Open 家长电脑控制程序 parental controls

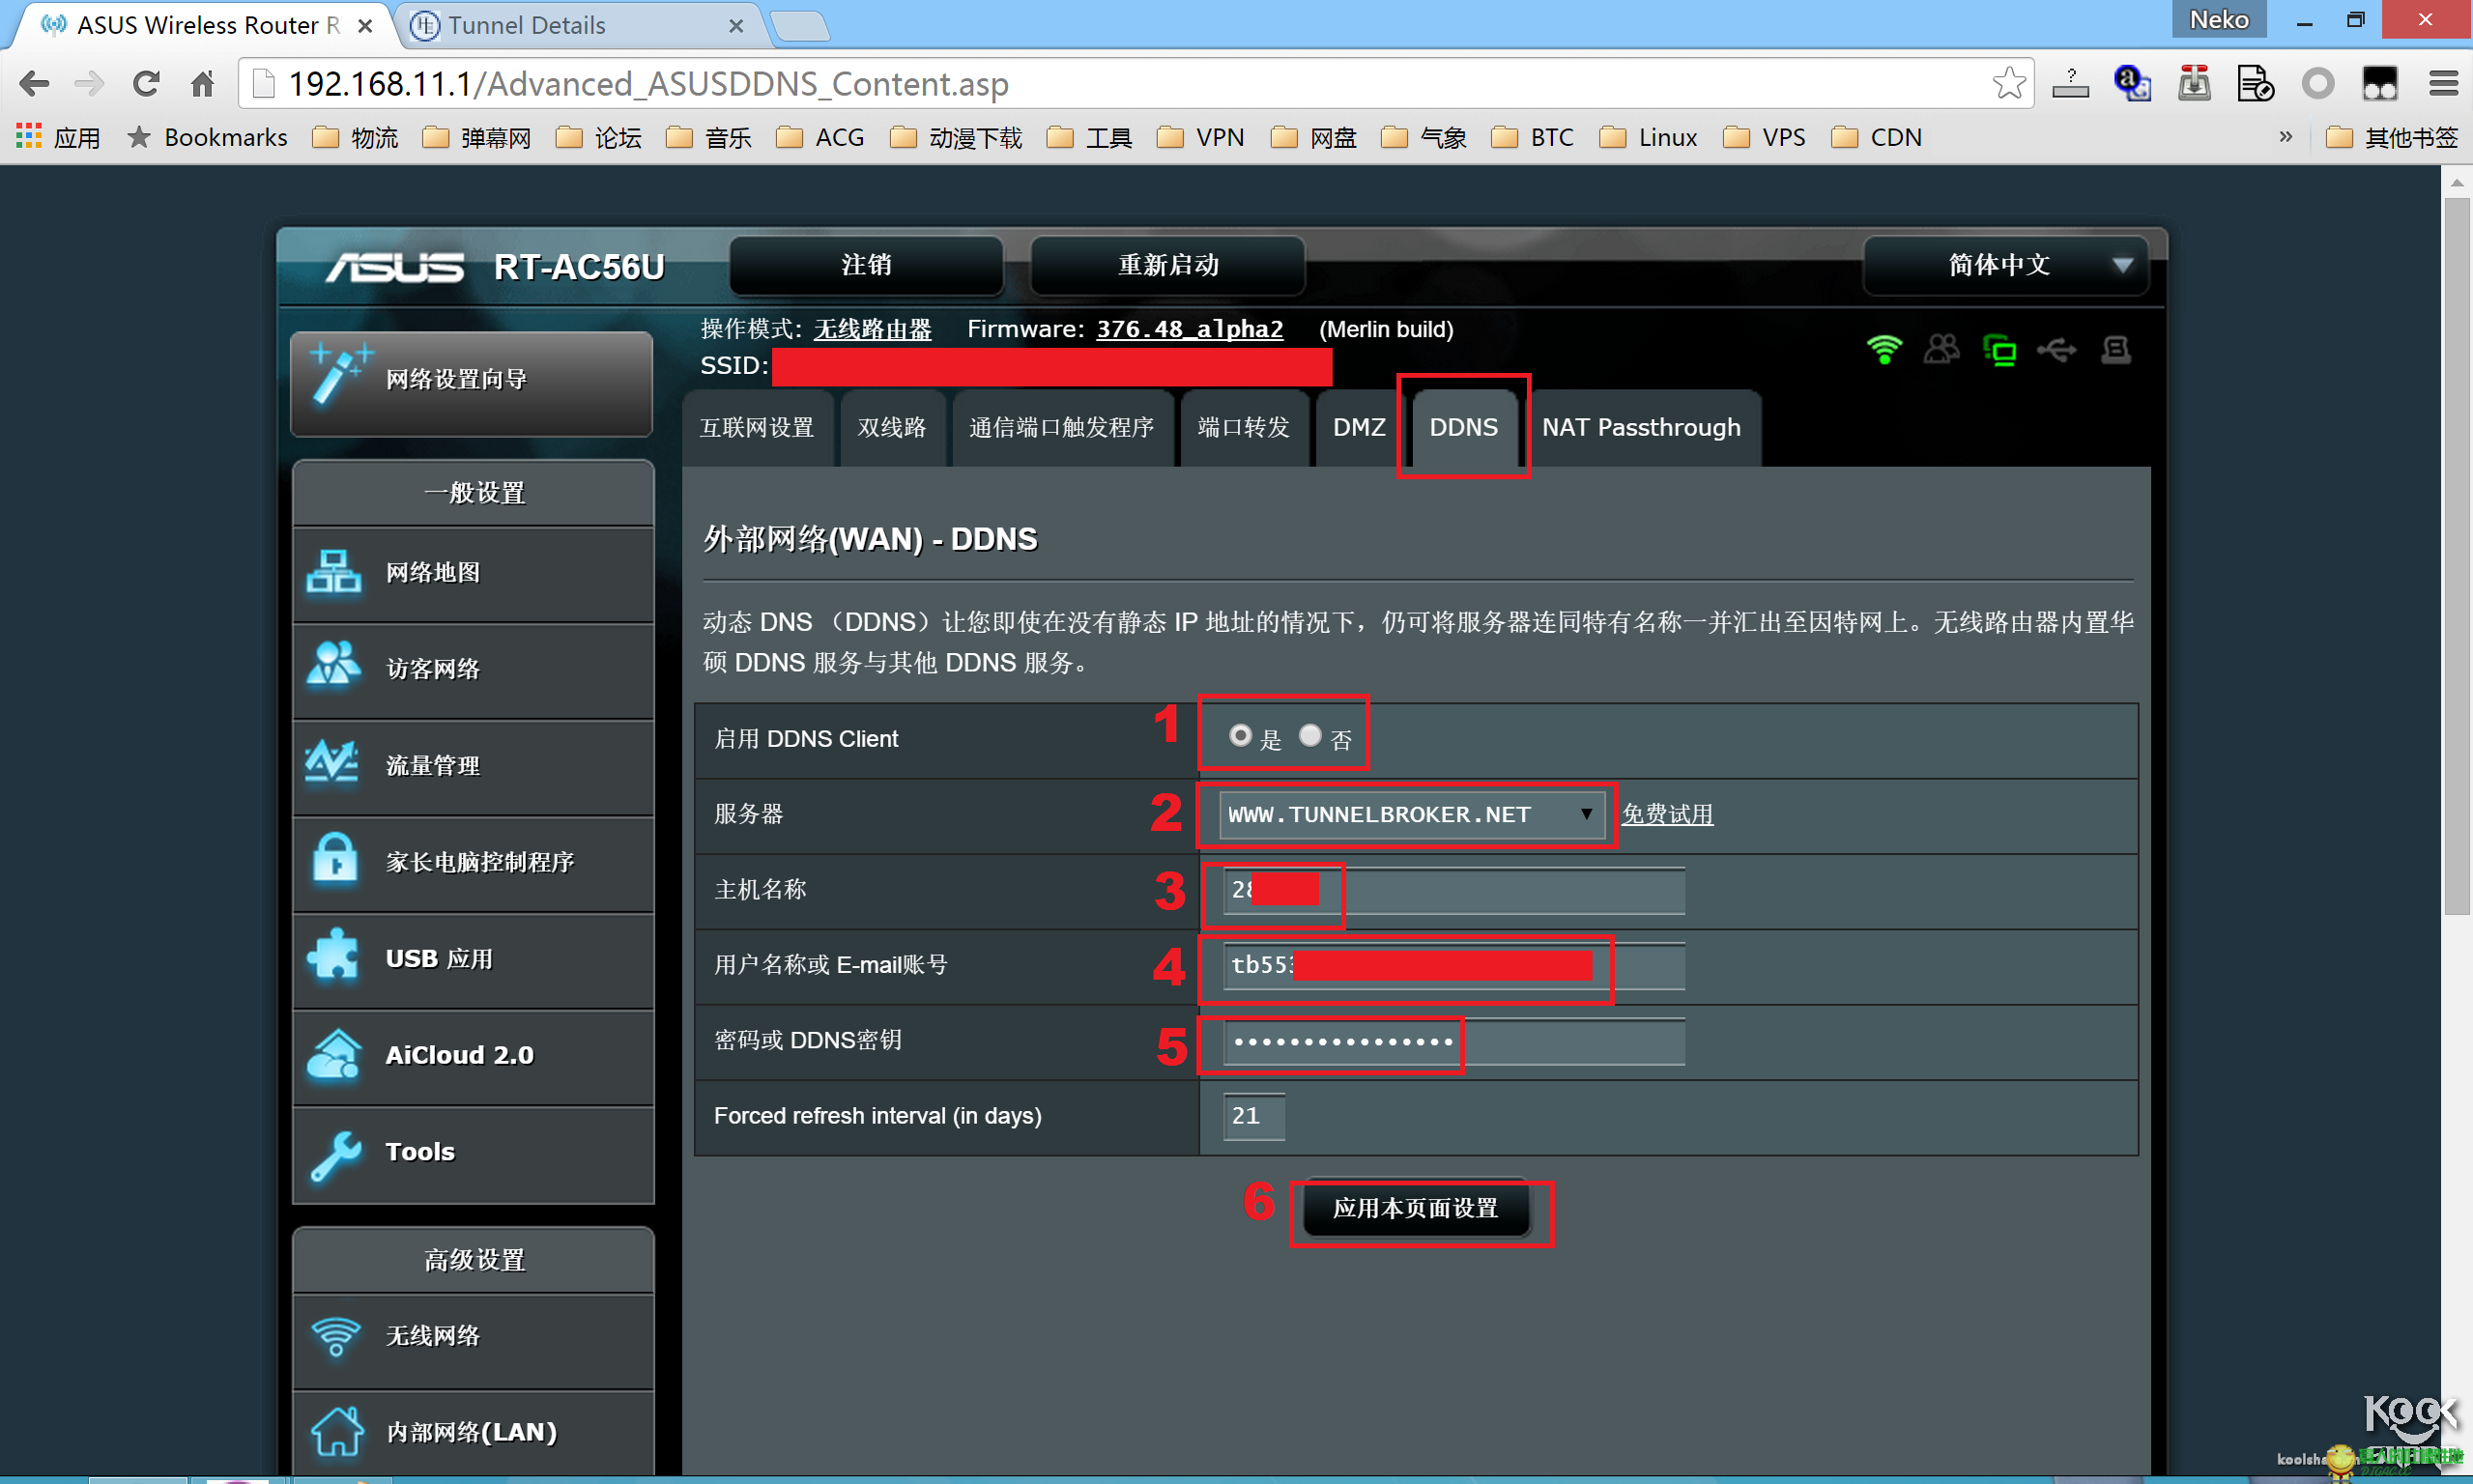473,862
